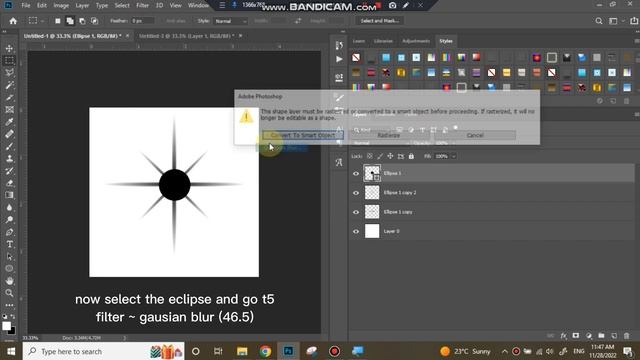Screen dimensions: 640x360
Task: Select the Lasso tool
Action: (9, 73)
